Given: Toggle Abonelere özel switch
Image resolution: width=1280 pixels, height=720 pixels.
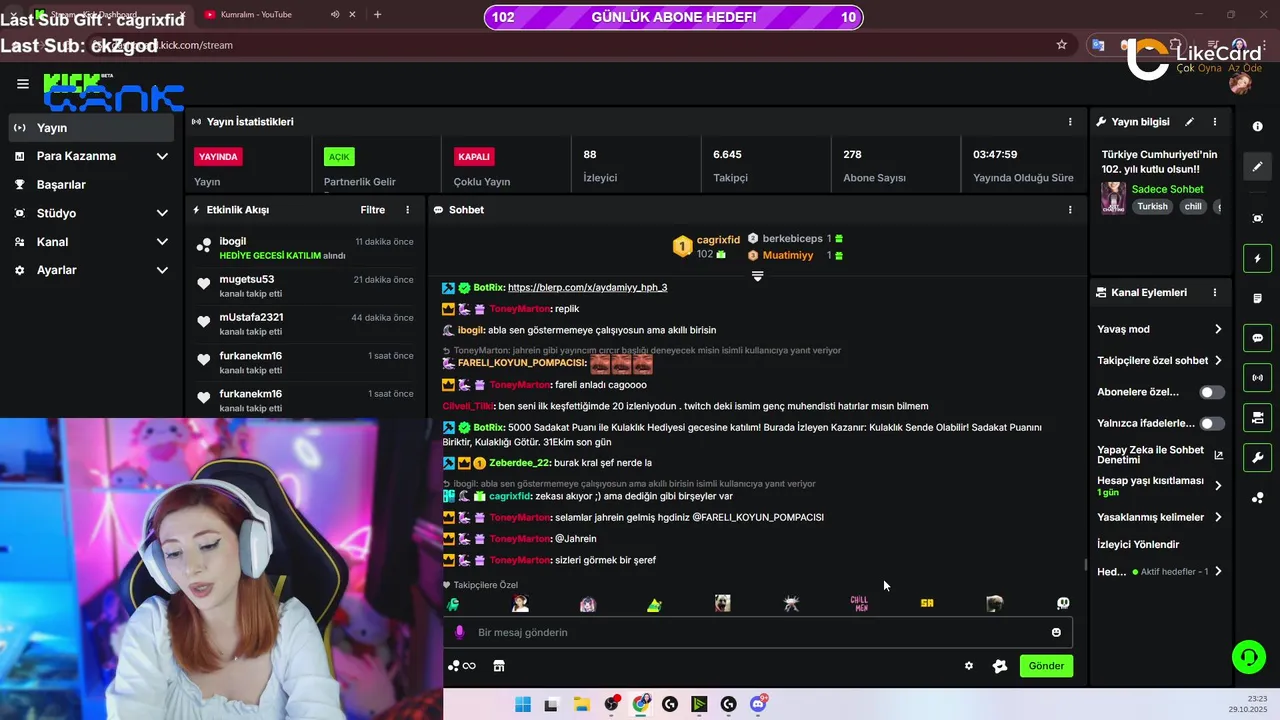Looking at the screenshot, I should 1211,392.
